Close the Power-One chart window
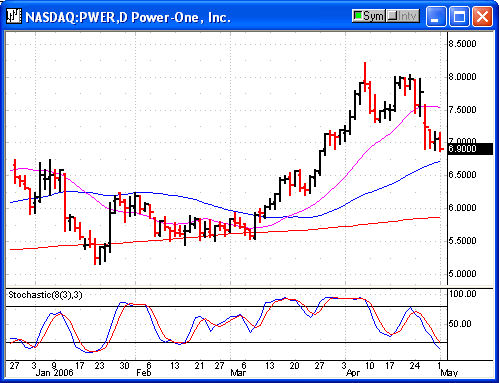Image resolution: width=499 pixels, height=383 pixels. pos(482,16)
